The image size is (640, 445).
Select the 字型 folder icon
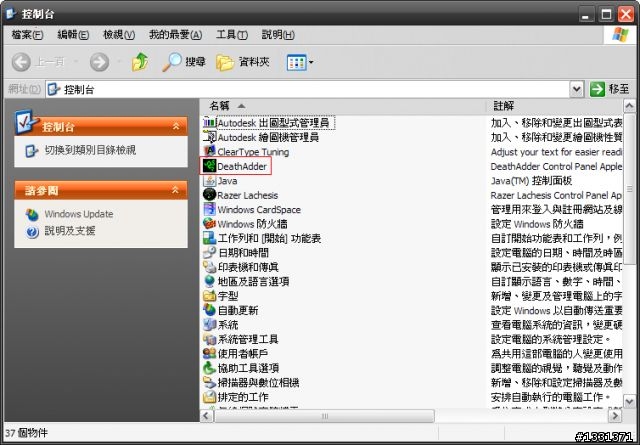pos(209,296)
